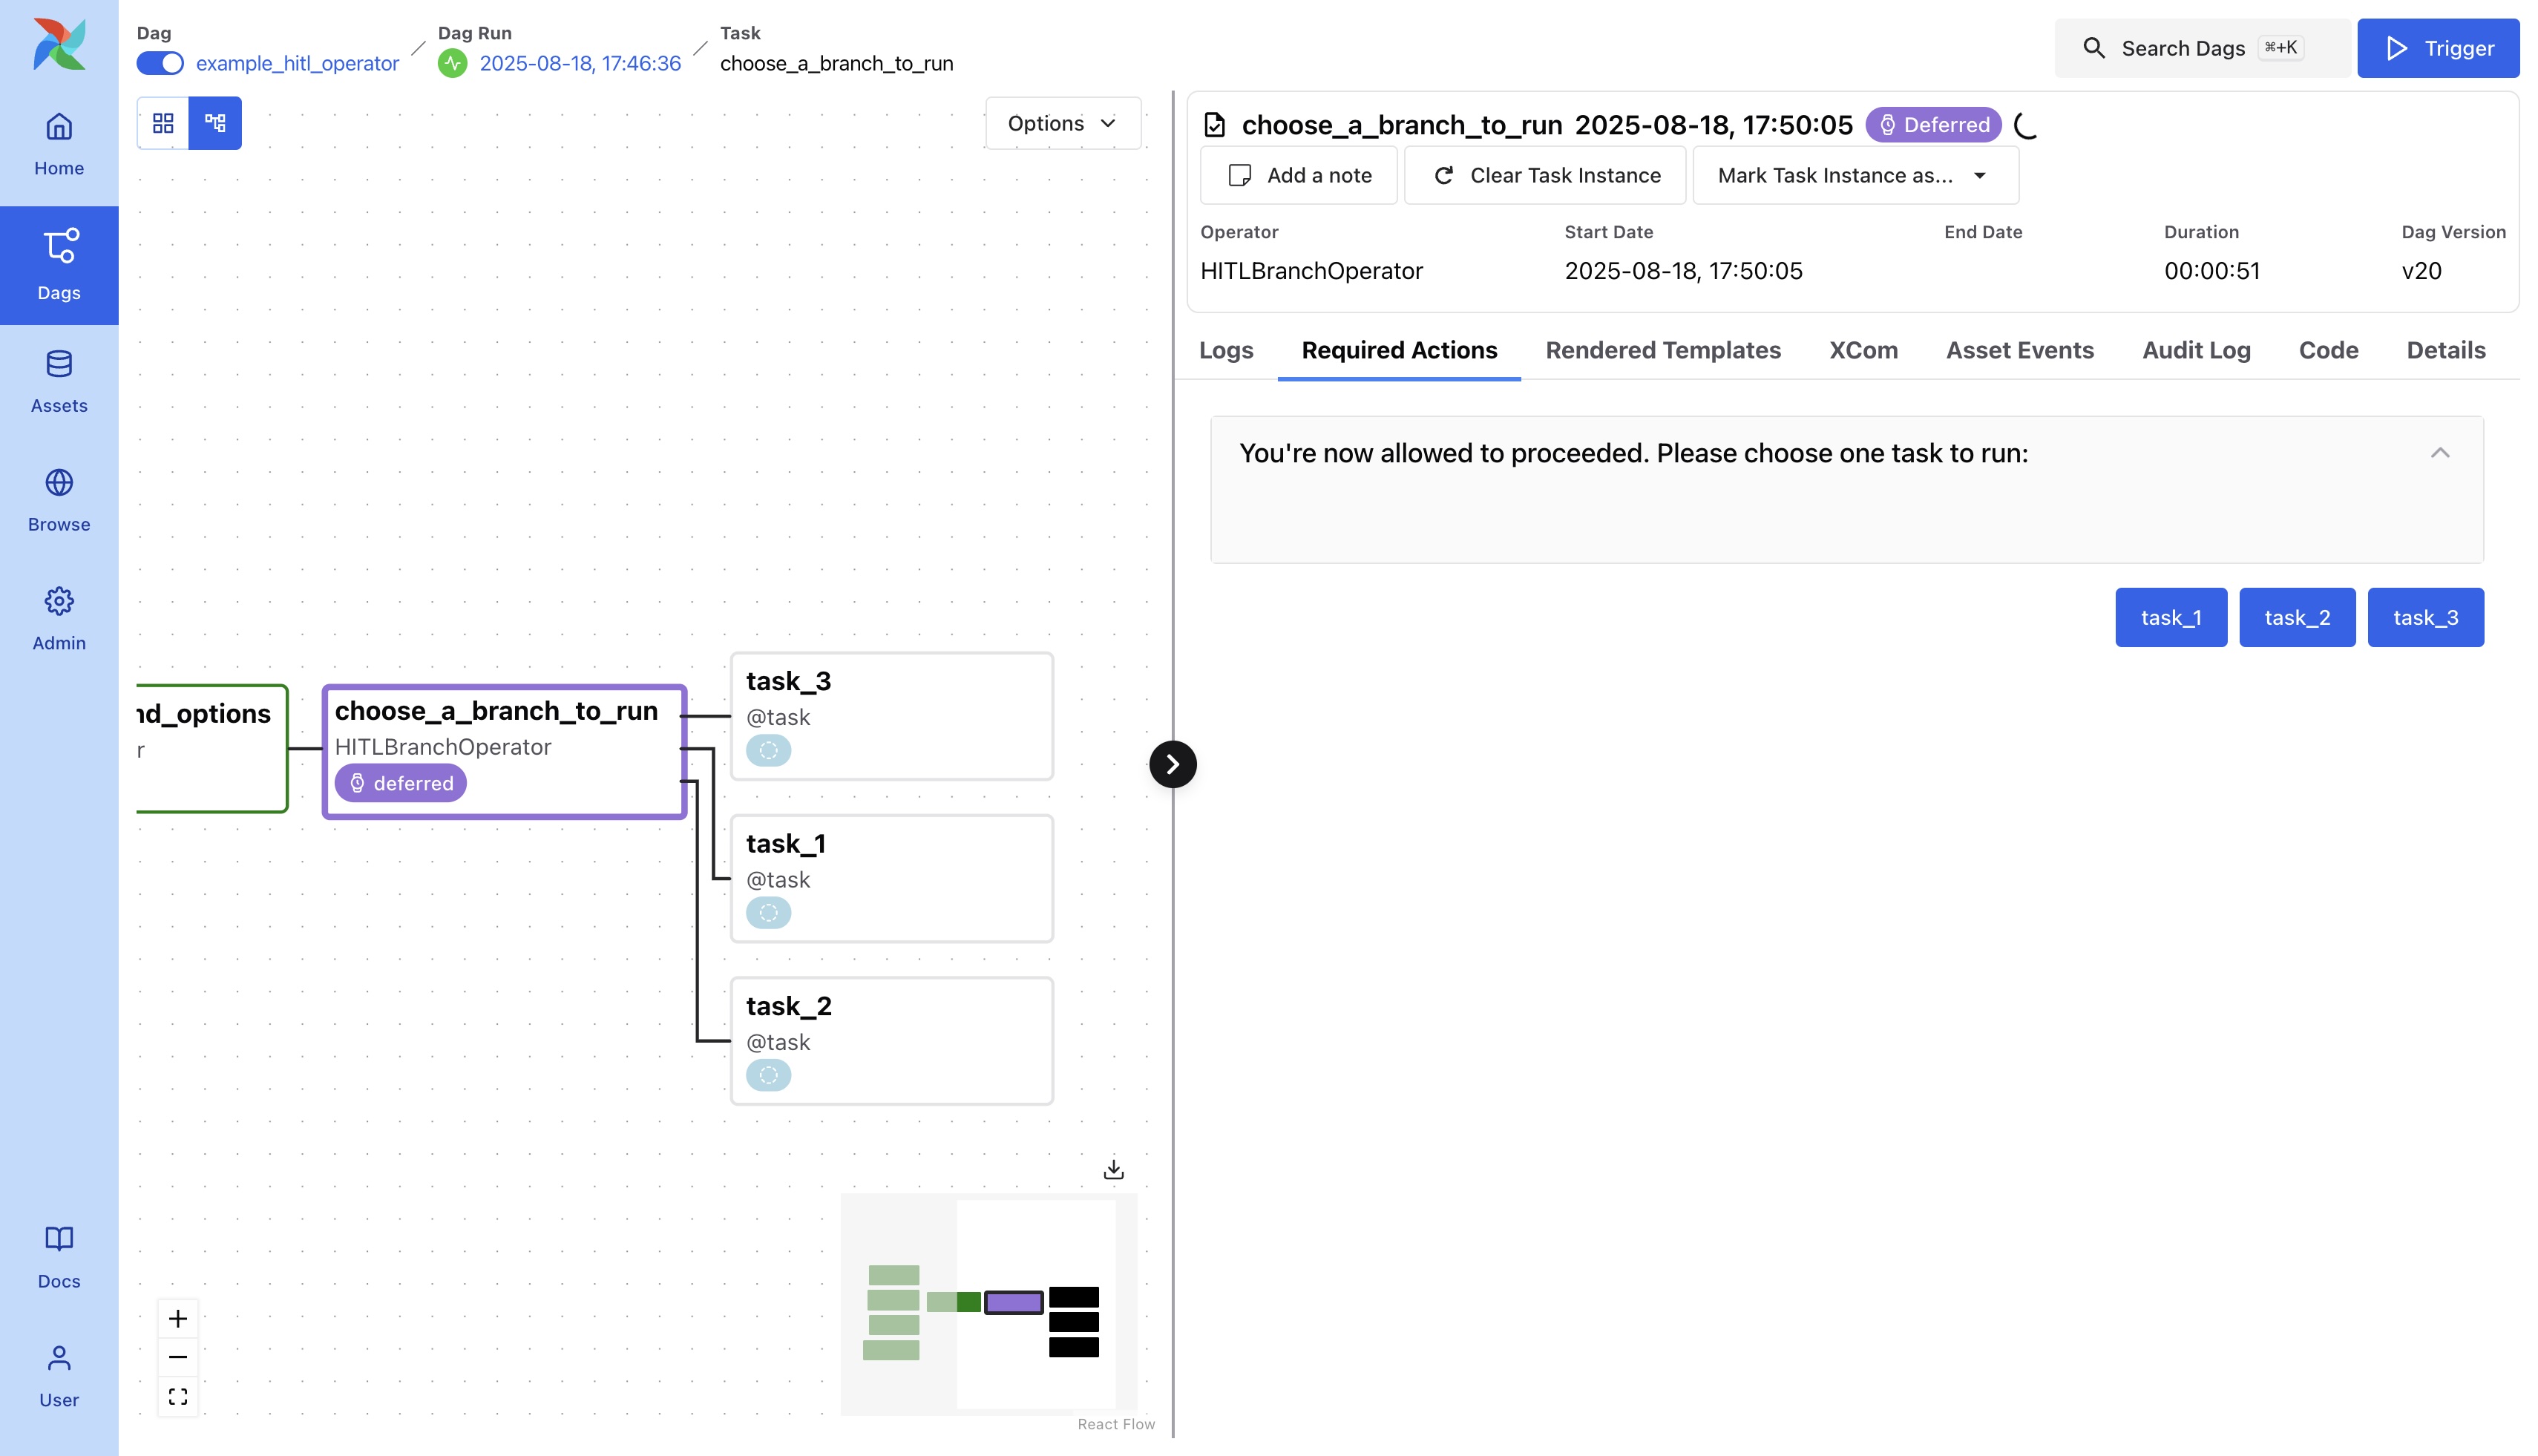
Task: Click the Search Dags field
Action: [x=2202, y=48]
